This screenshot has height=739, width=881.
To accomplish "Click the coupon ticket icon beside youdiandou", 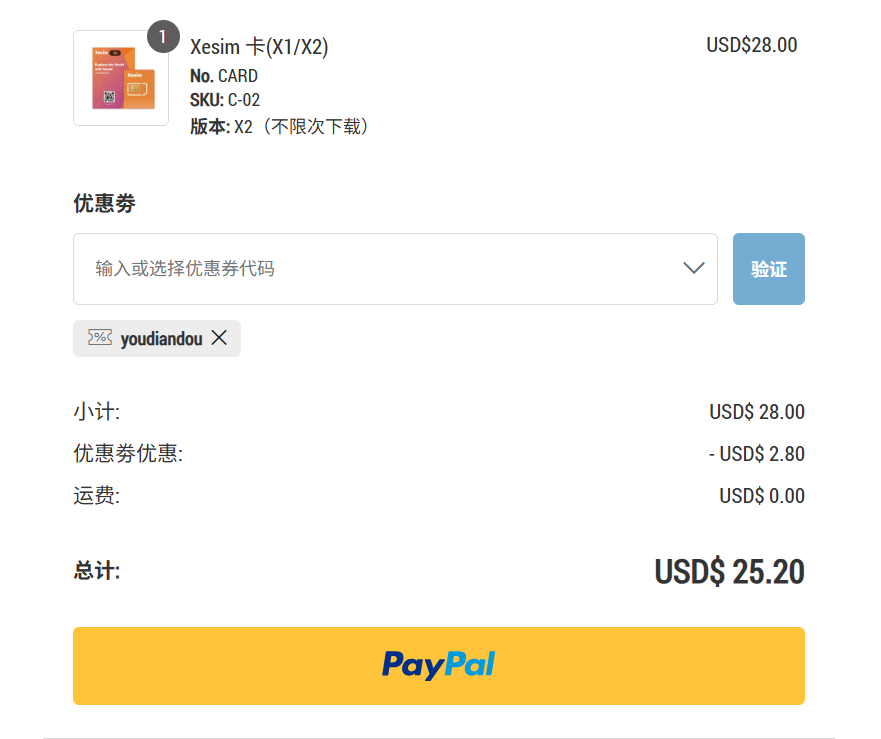I will click(x=100, y=338).
